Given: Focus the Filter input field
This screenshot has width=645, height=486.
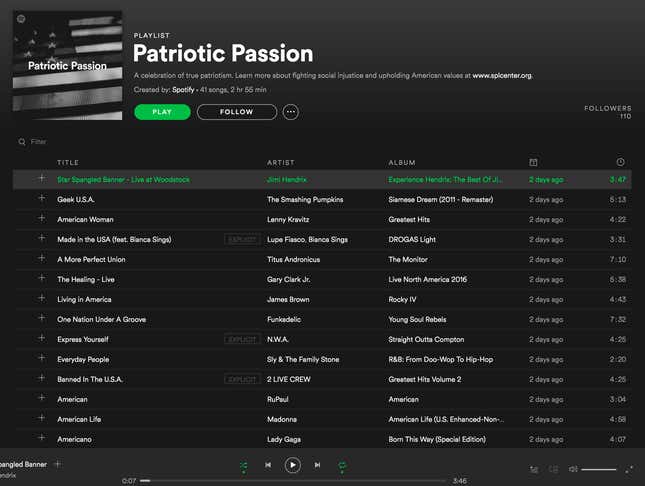Looking at the screenshot, I should 39,142.
